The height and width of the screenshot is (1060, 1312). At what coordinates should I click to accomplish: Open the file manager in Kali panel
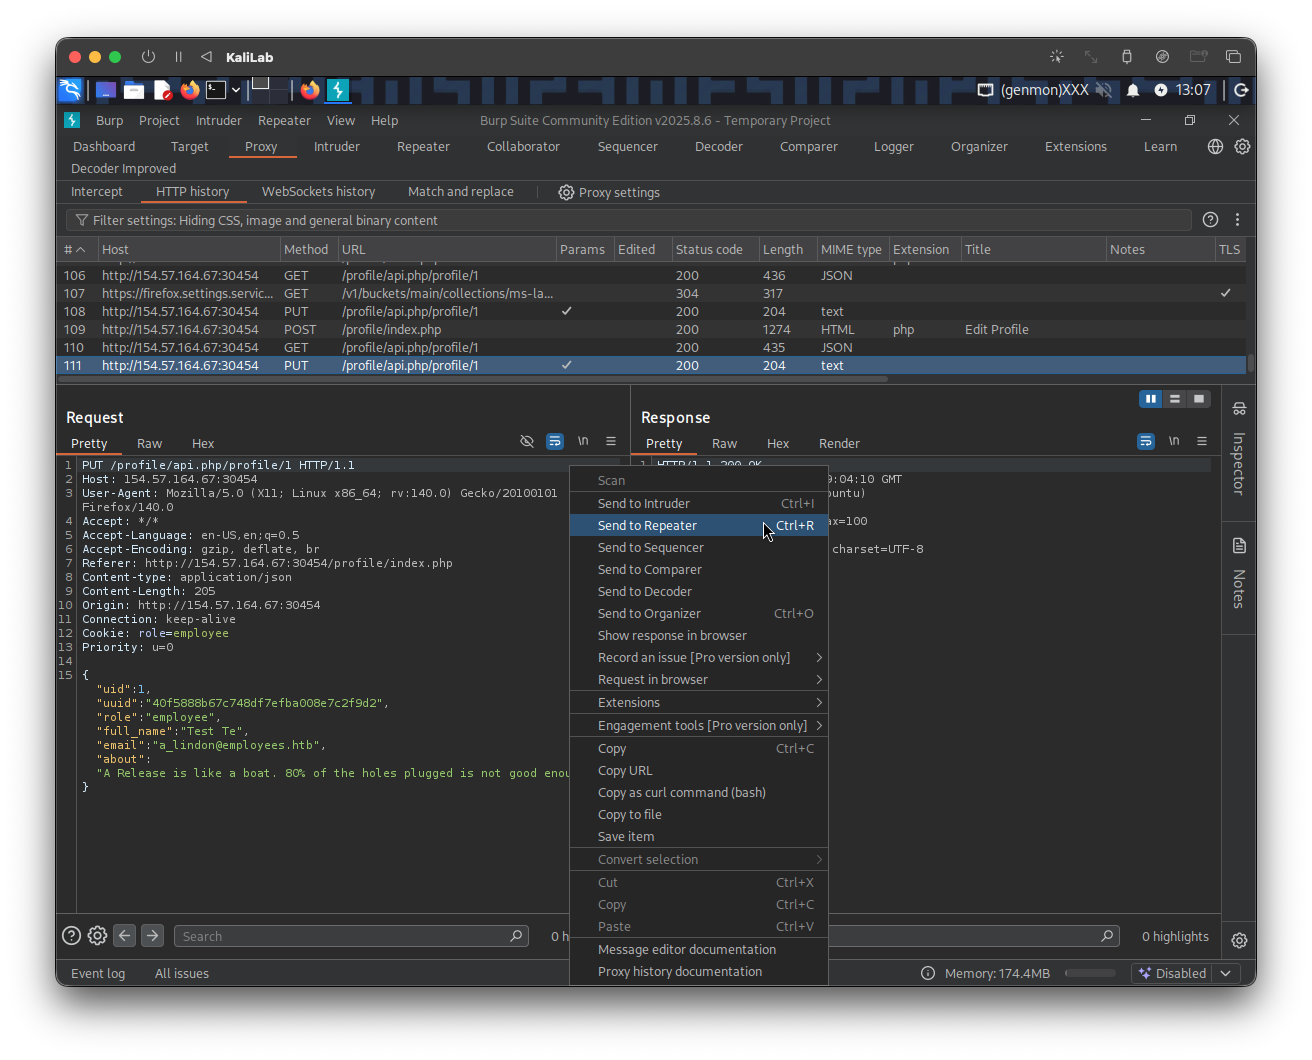point(134,90)
